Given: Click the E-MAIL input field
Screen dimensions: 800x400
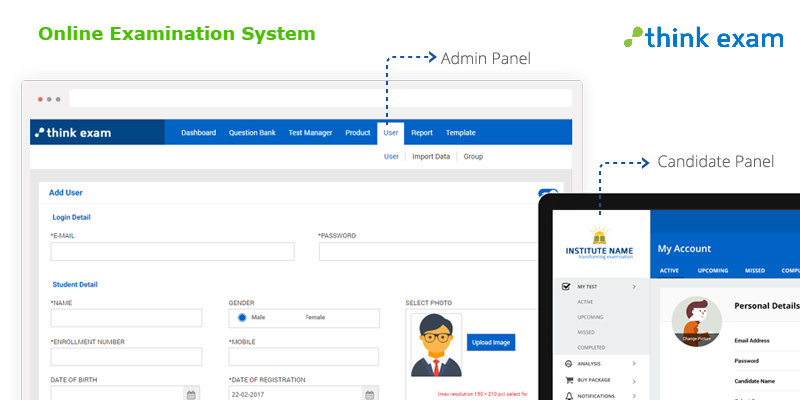Looking at the screenshot, I should tap(172, 251).
